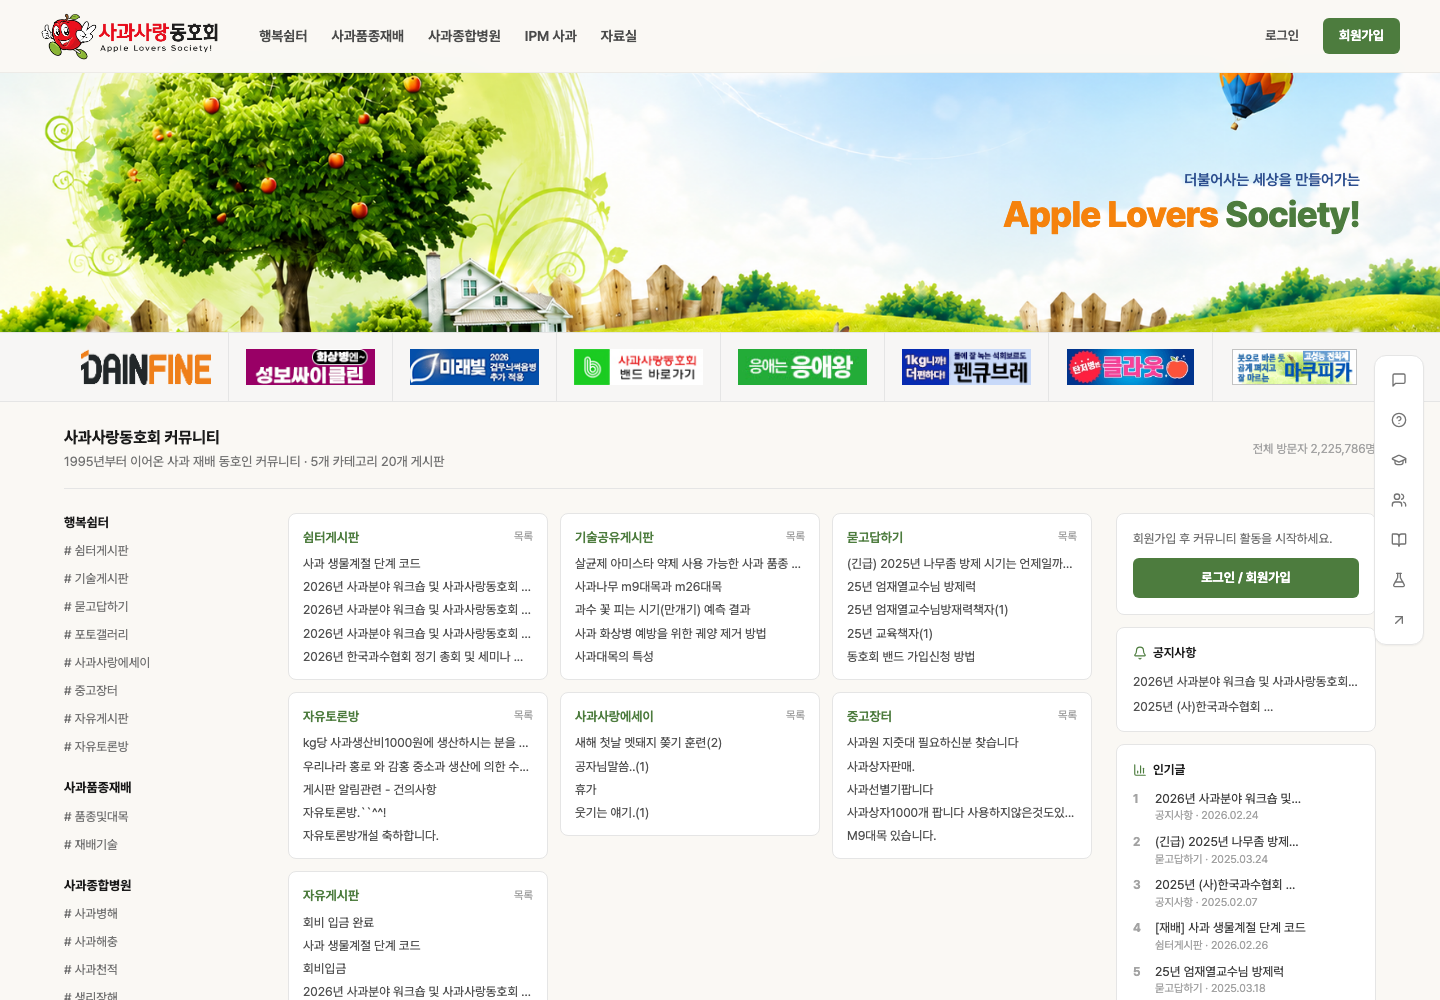Viewport: 1440px width, 1000px height.
Task: Go to sidebar link # 자유게시판
Action: [x=96, y=719]
